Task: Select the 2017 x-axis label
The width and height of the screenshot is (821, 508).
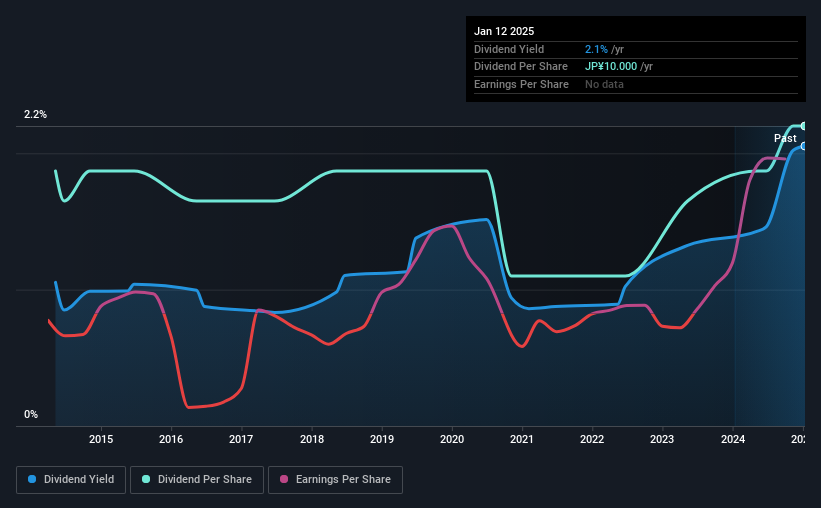Action: click(241, 439)
